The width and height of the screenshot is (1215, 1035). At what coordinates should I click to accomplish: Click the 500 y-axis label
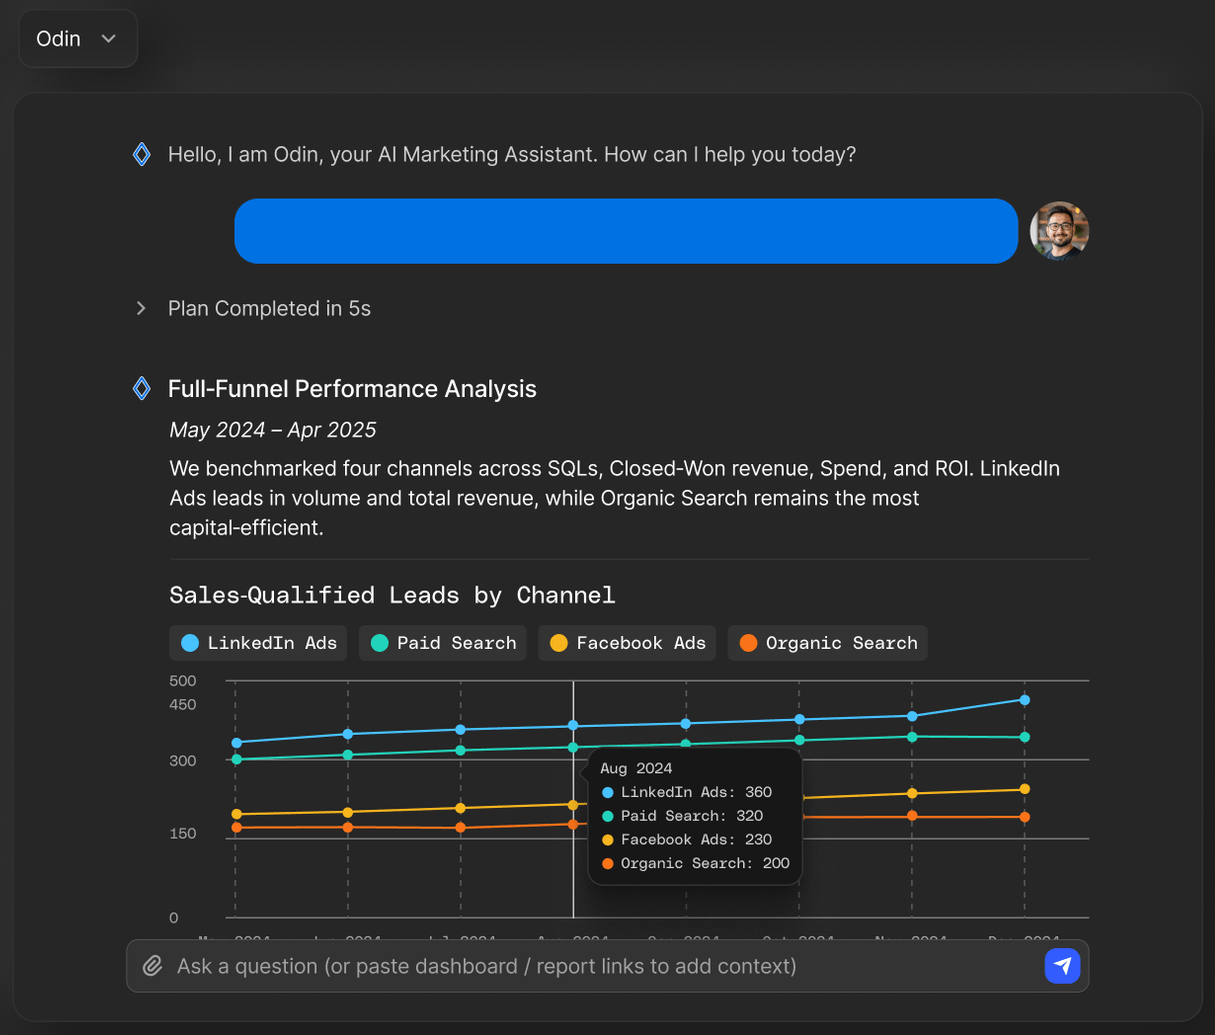pos(183,681)
